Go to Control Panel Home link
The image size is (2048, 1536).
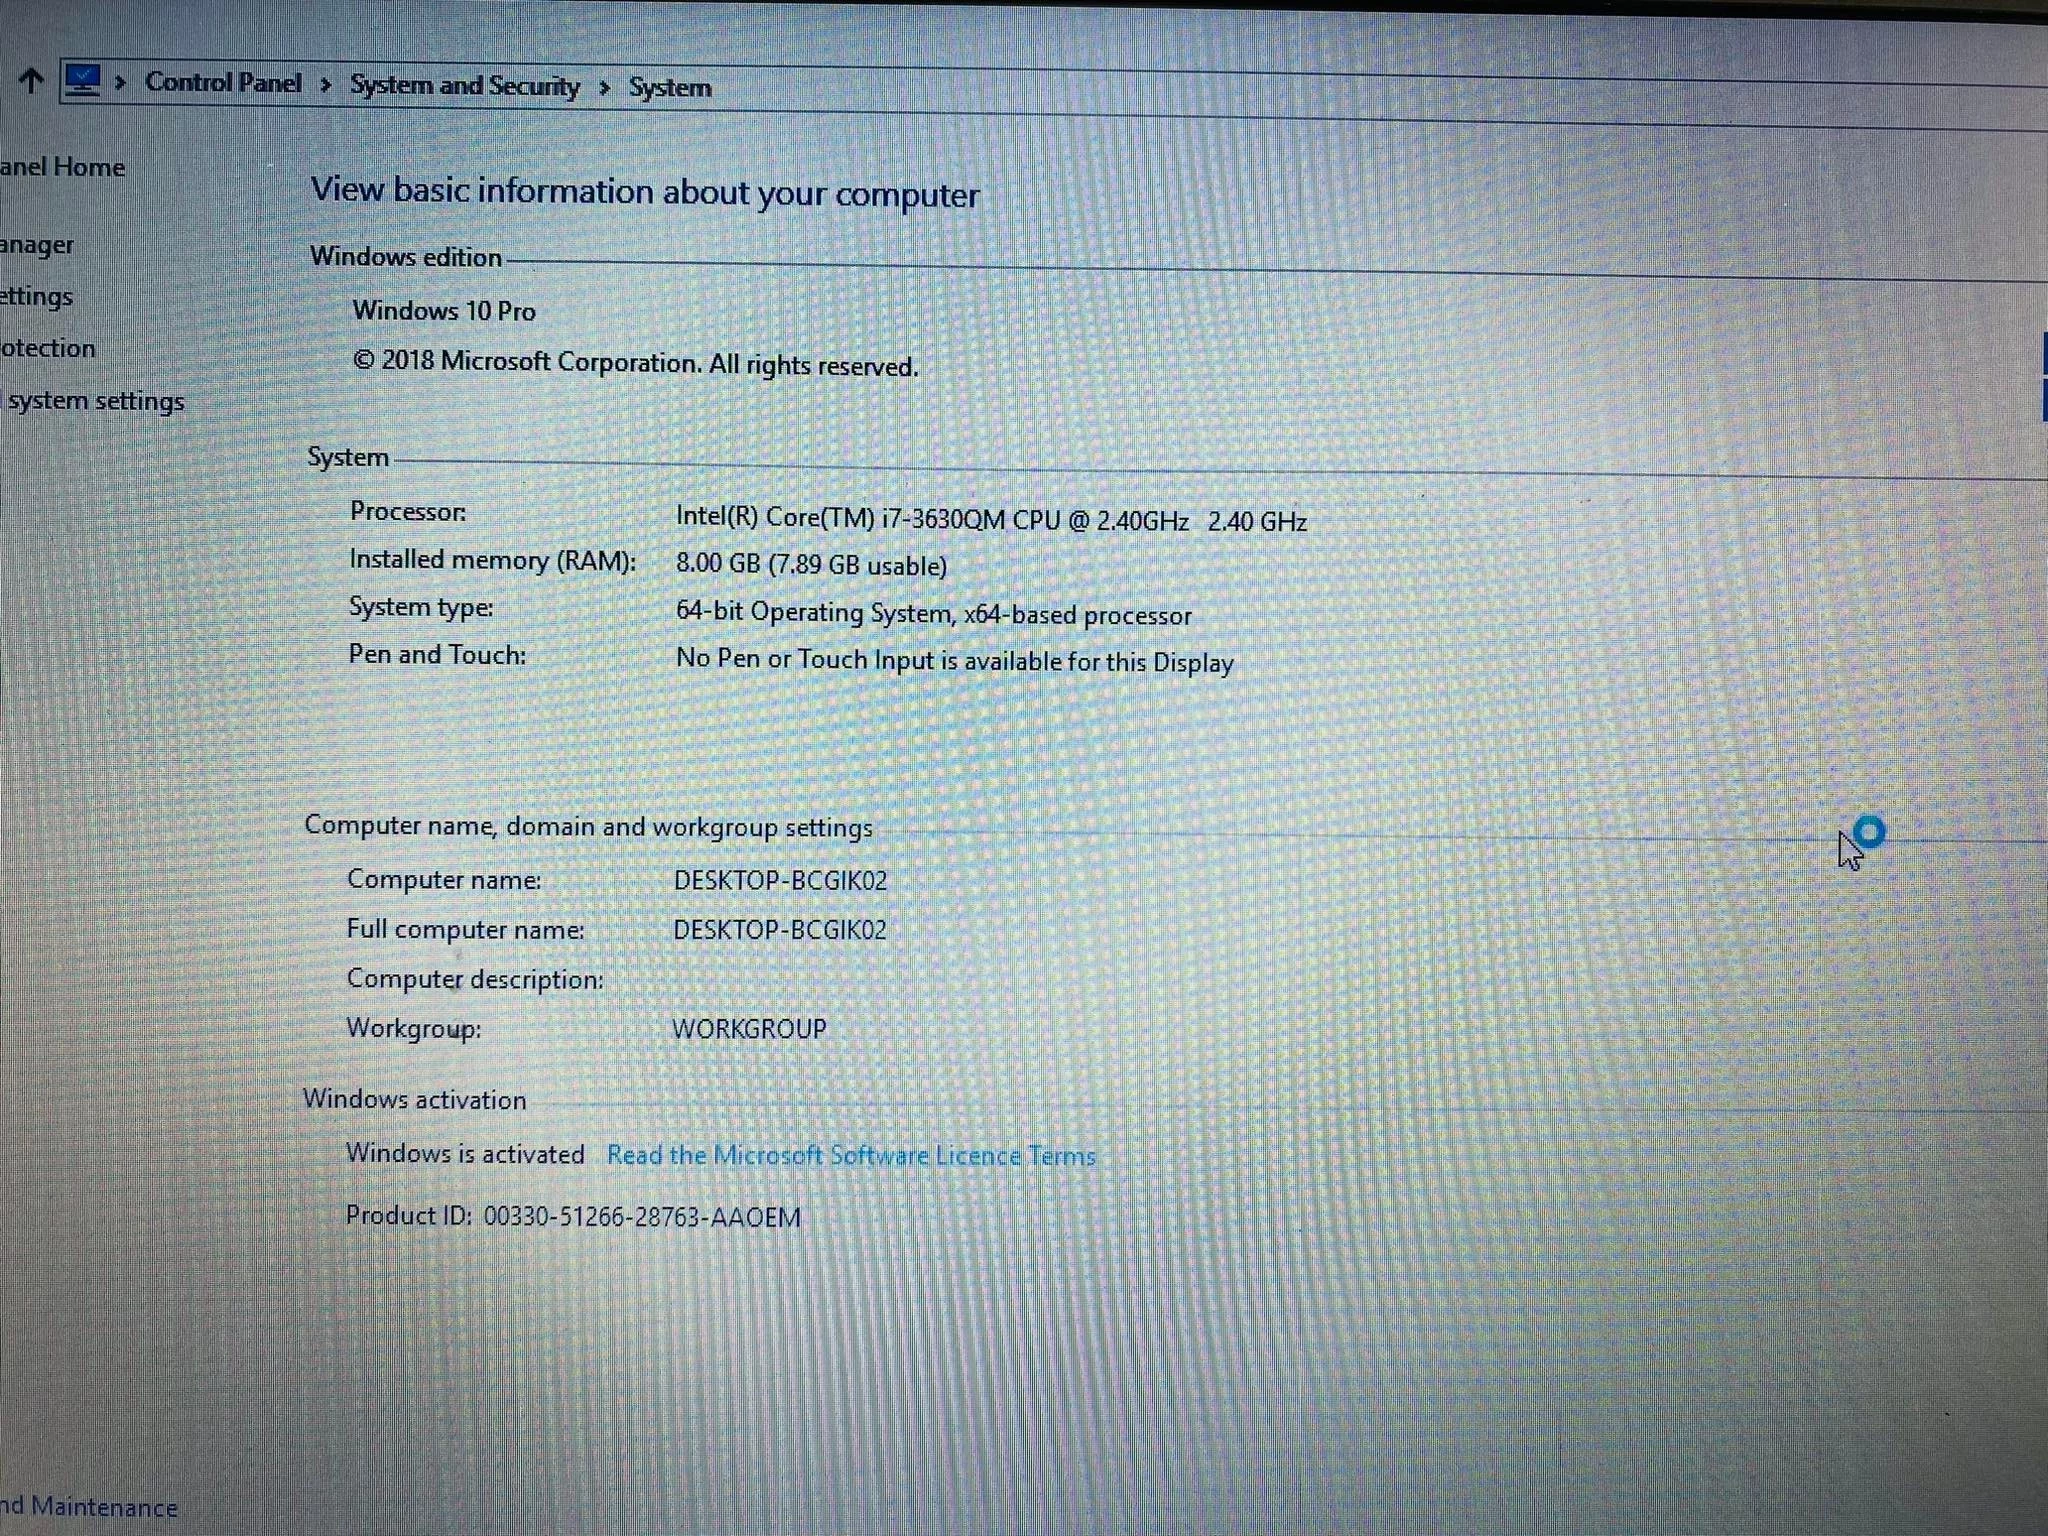click(x=62, y=167)
